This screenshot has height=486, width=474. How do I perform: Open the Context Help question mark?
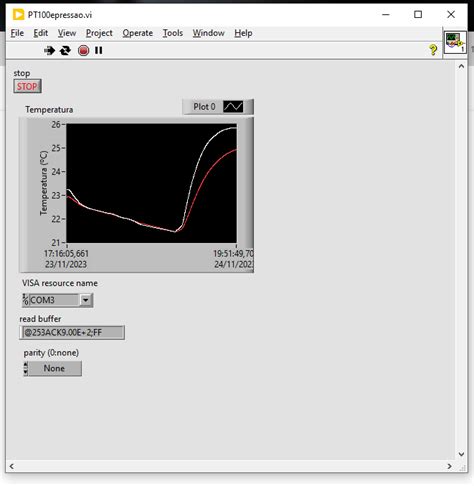click(433, 50)
